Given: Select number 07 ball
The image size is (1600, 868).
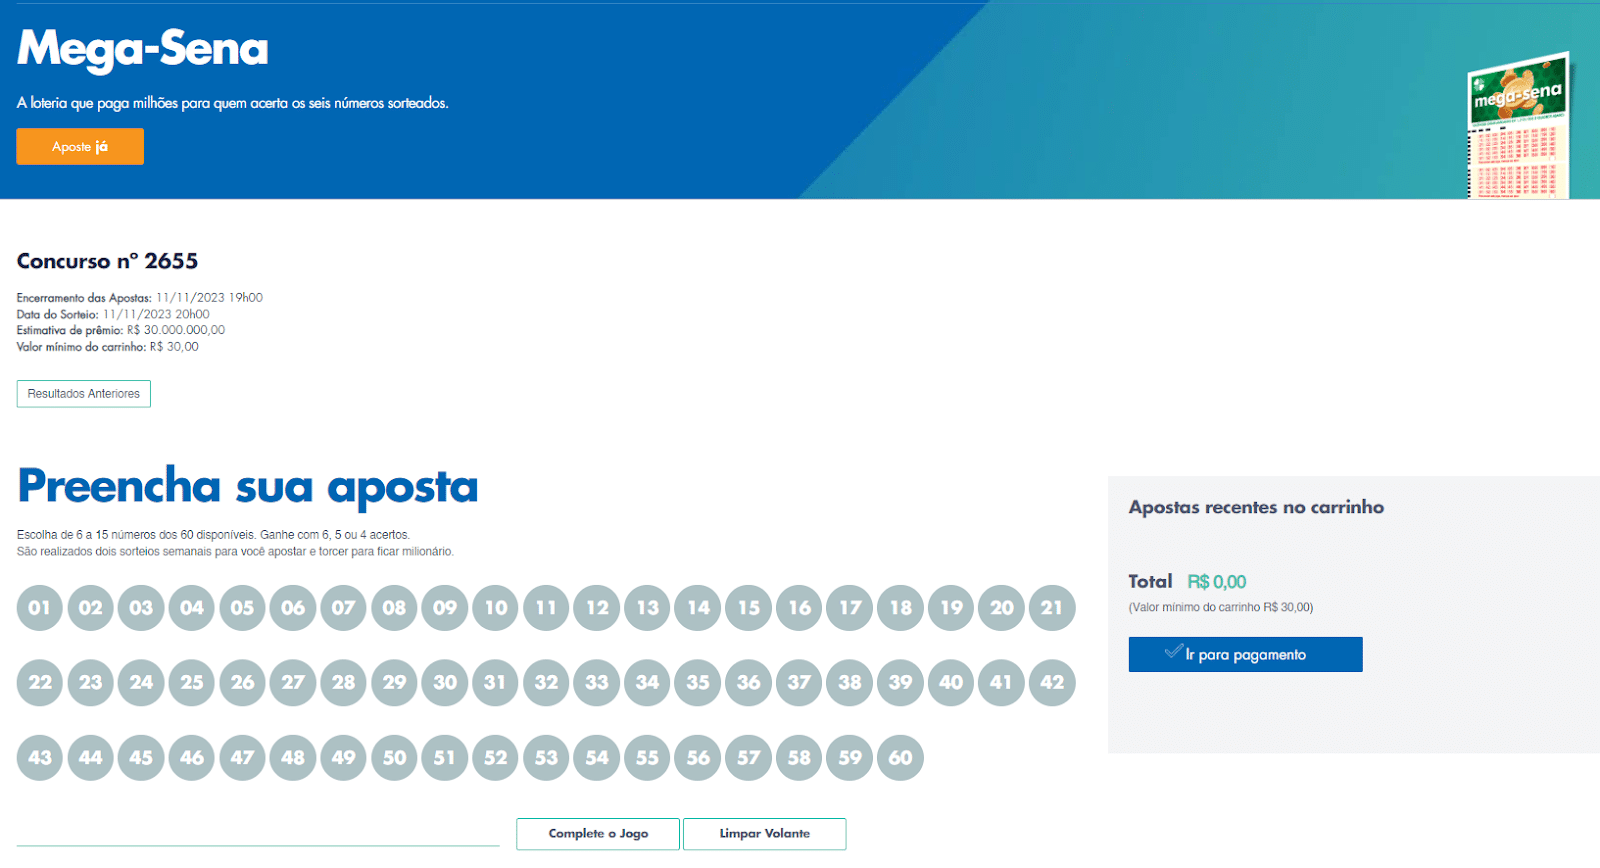Looking at the screenshot, I should point(344,608).
